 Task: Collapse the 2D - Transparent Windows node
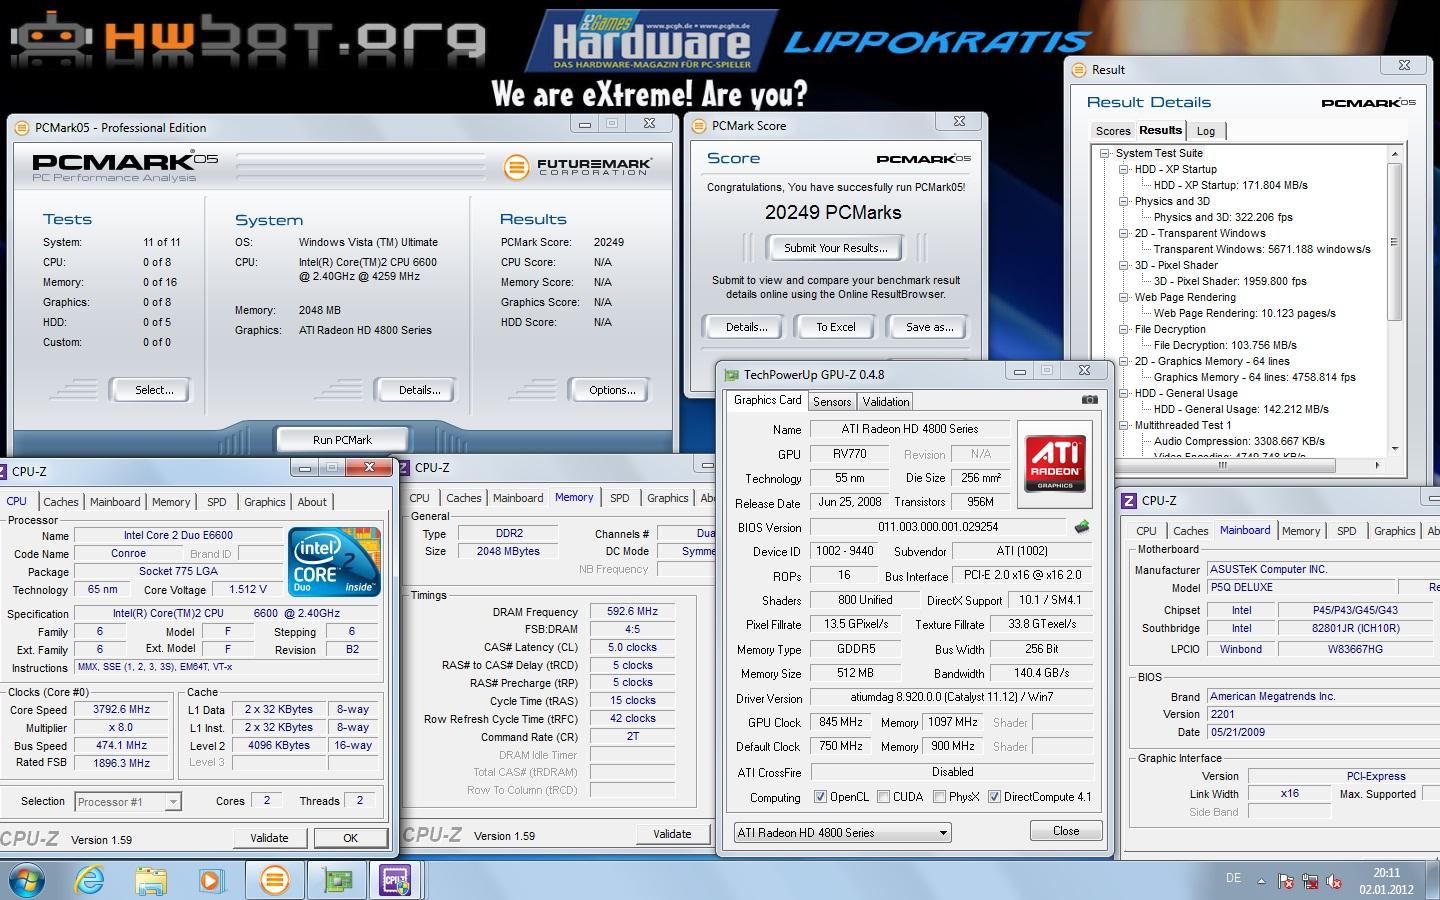click(x=1124, y=234)
